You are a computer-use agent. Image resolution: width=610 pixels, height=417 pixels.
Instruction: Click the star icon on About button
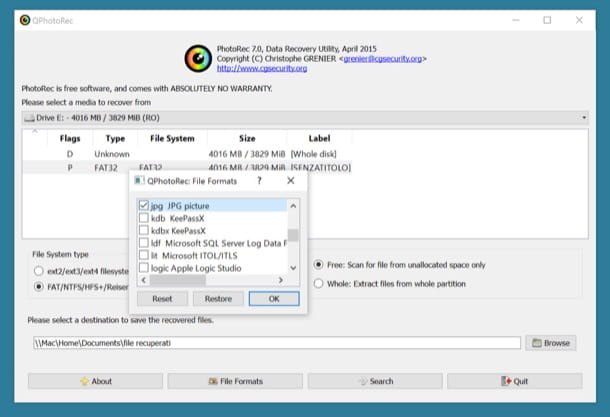click(x=84, y=381)
